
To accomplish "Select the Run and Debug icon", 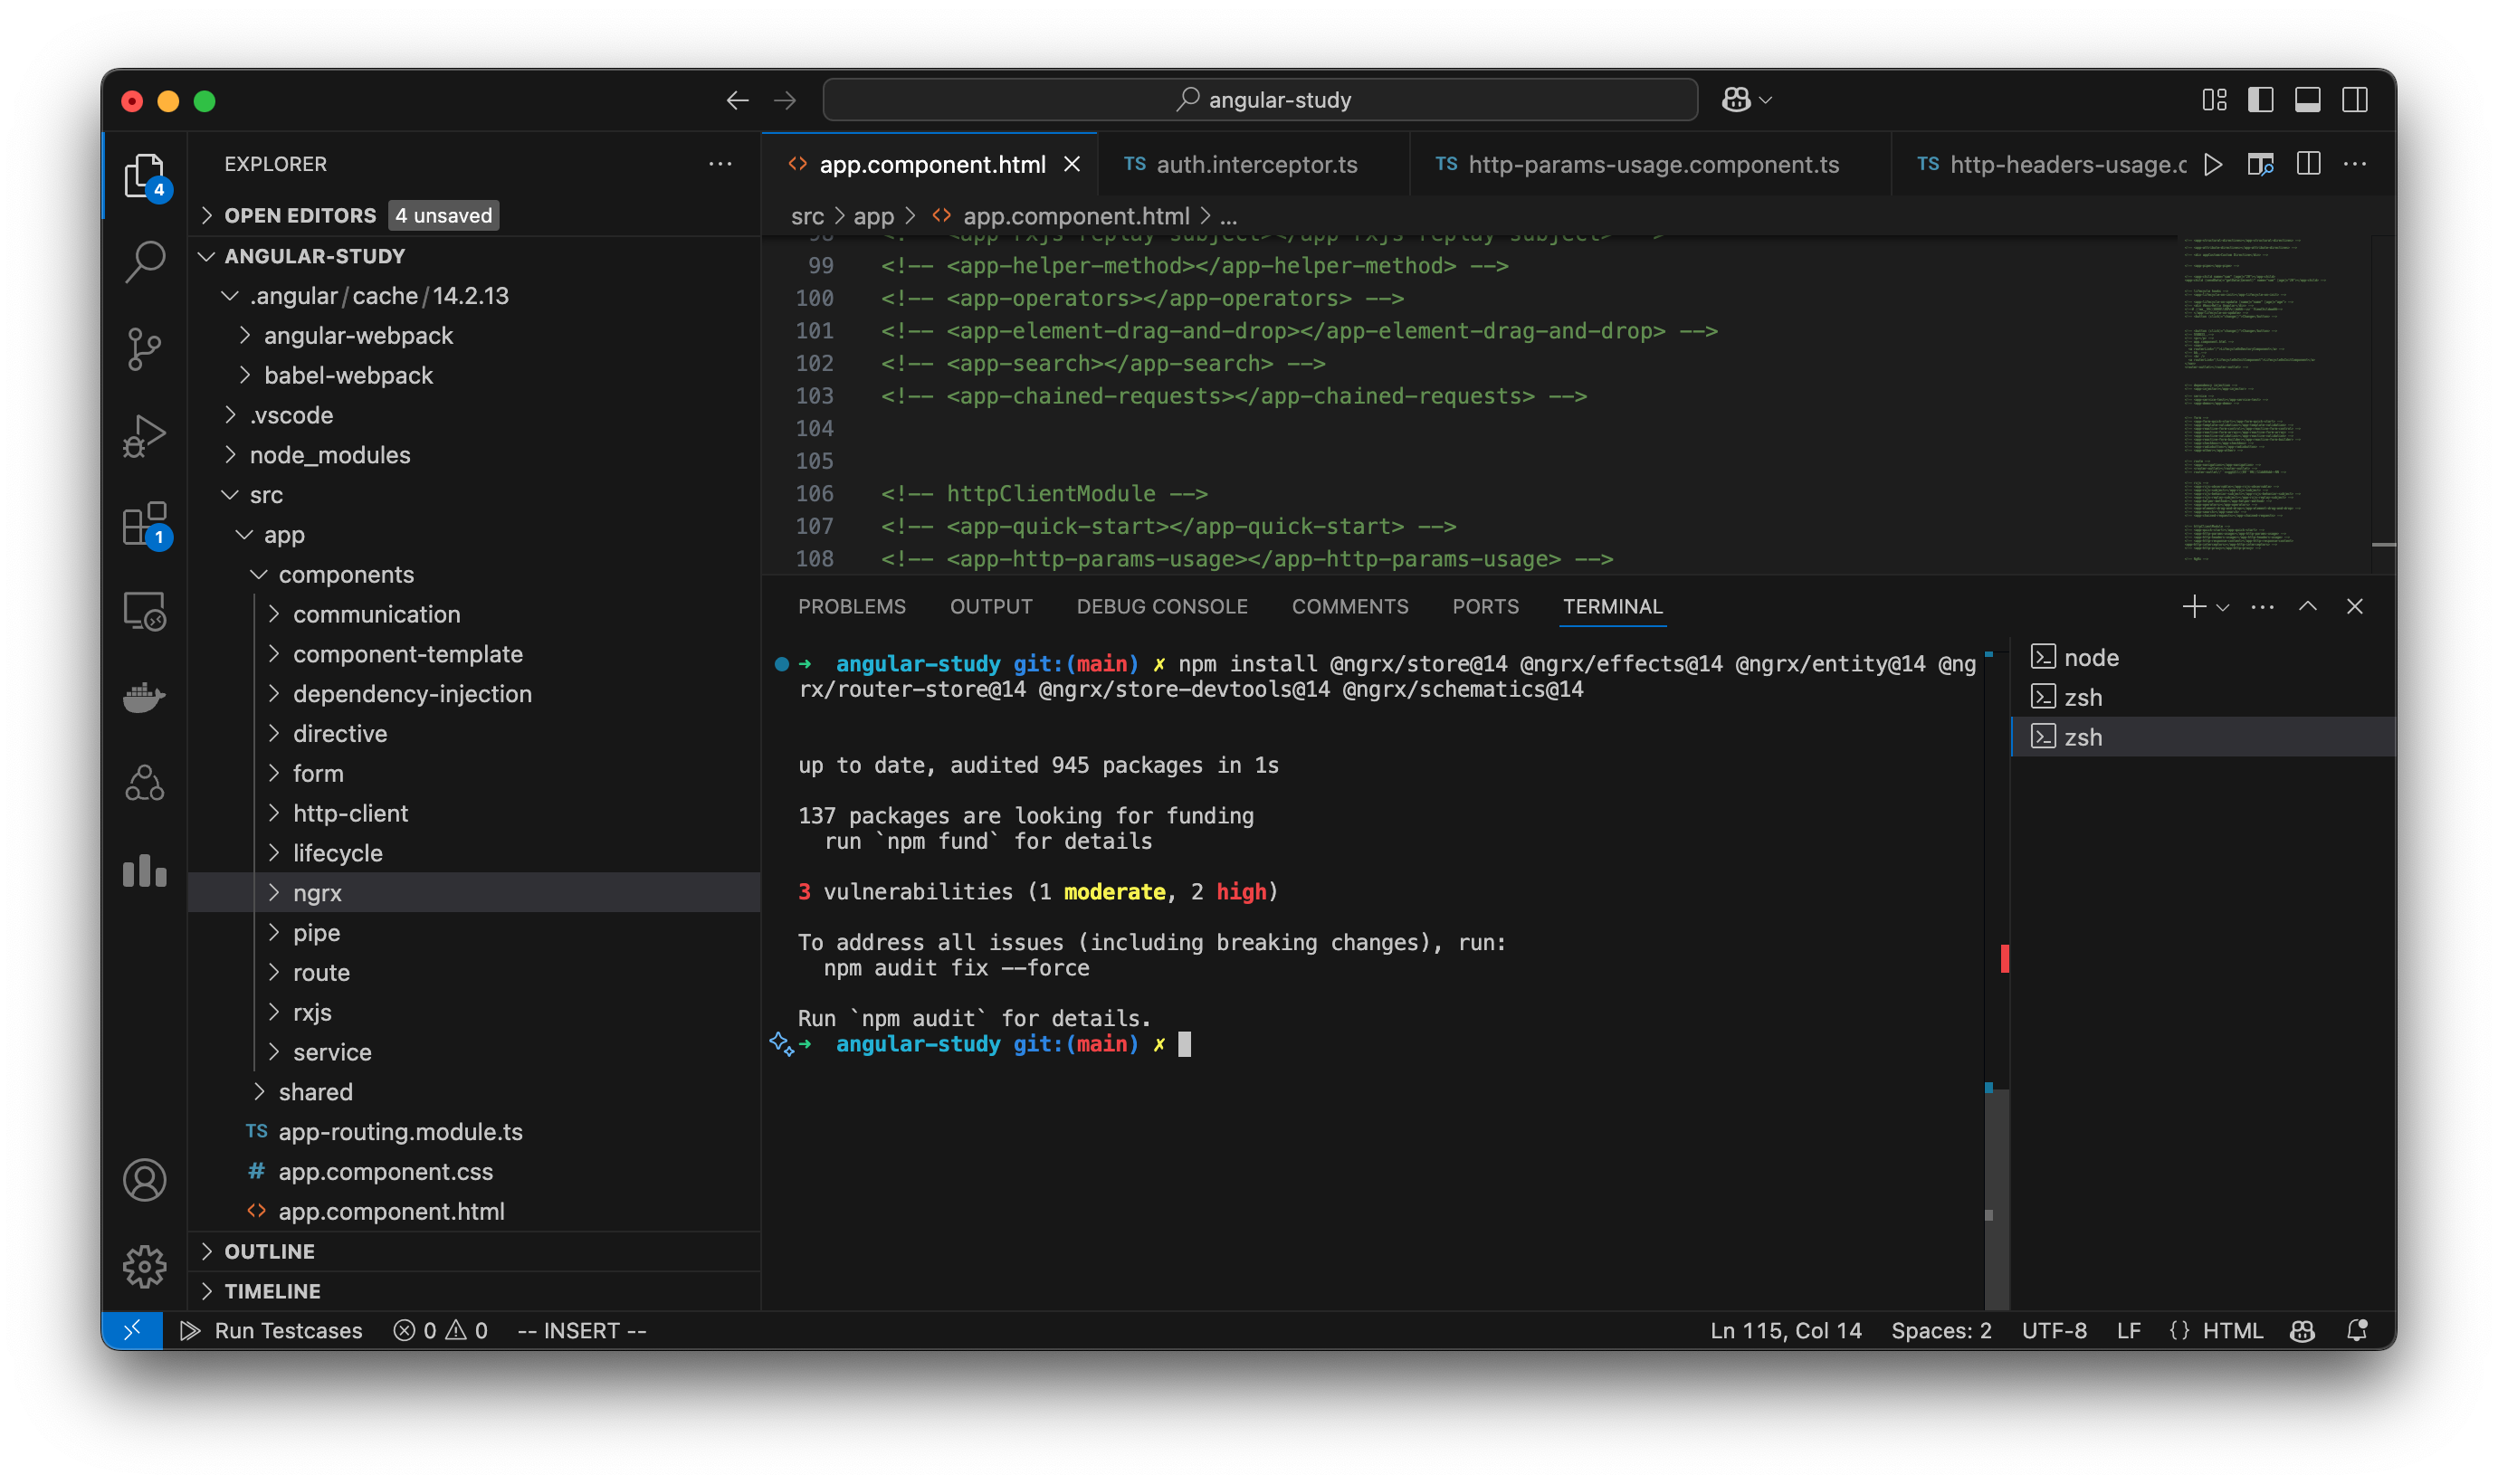I will [144, 434].
